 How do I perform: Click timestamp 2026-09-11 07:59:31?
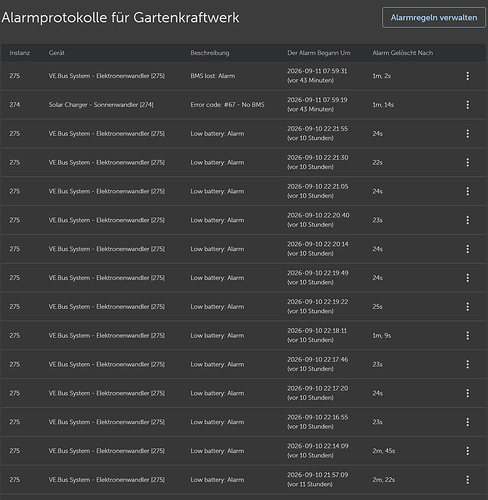tap(317, 71)
